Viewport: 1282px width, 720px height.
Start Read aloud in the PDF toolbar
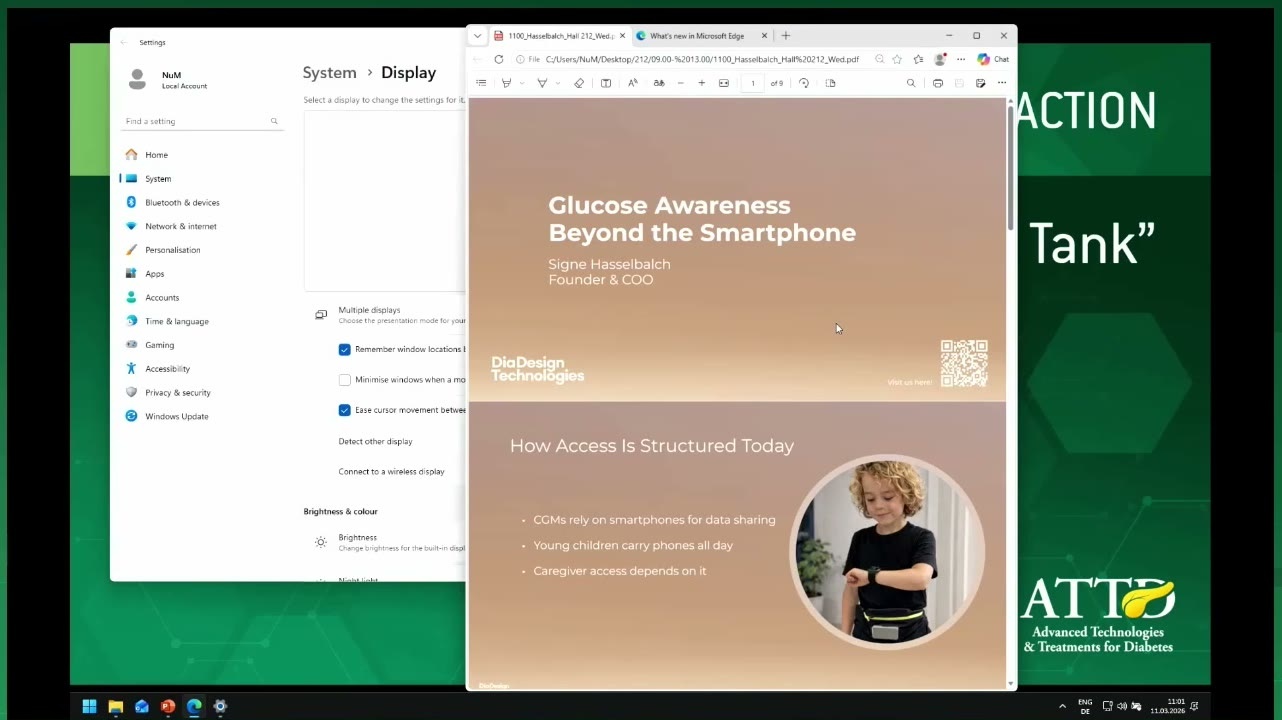click(x=633, y=83)
